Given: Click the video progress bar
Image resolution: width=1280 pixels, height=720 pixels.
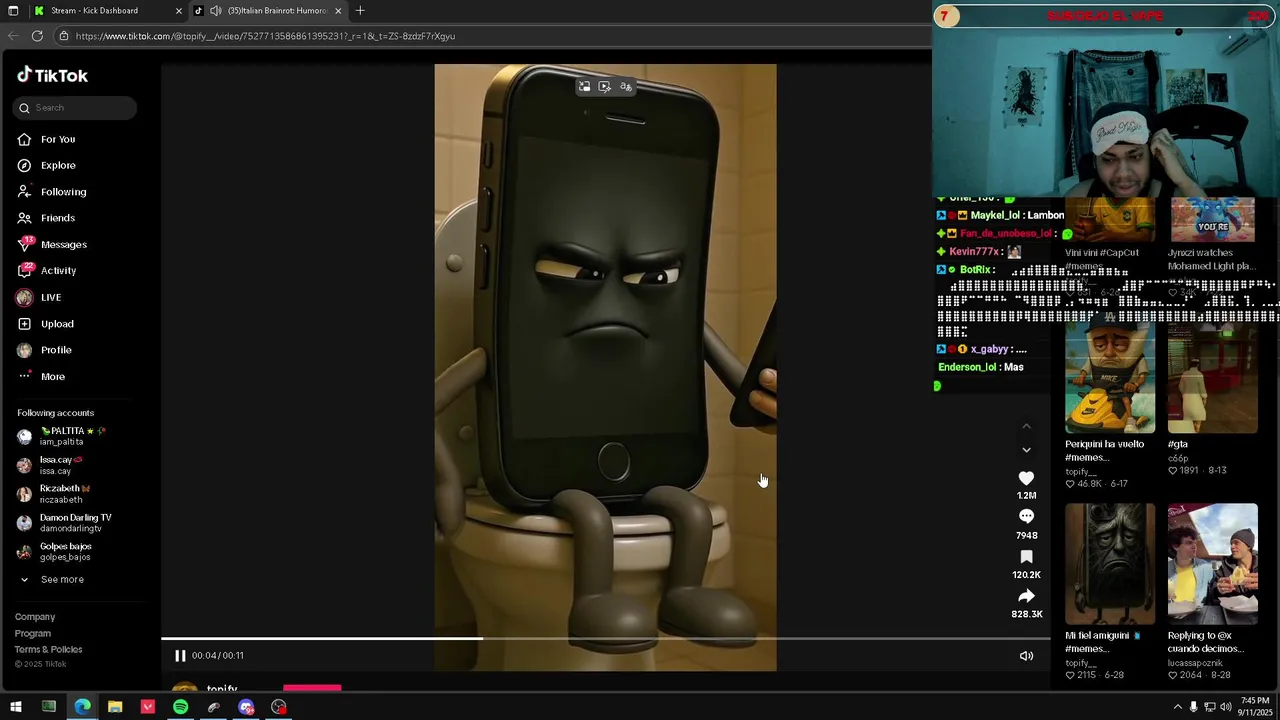Looking at the screenshot, I should [605, 639].
